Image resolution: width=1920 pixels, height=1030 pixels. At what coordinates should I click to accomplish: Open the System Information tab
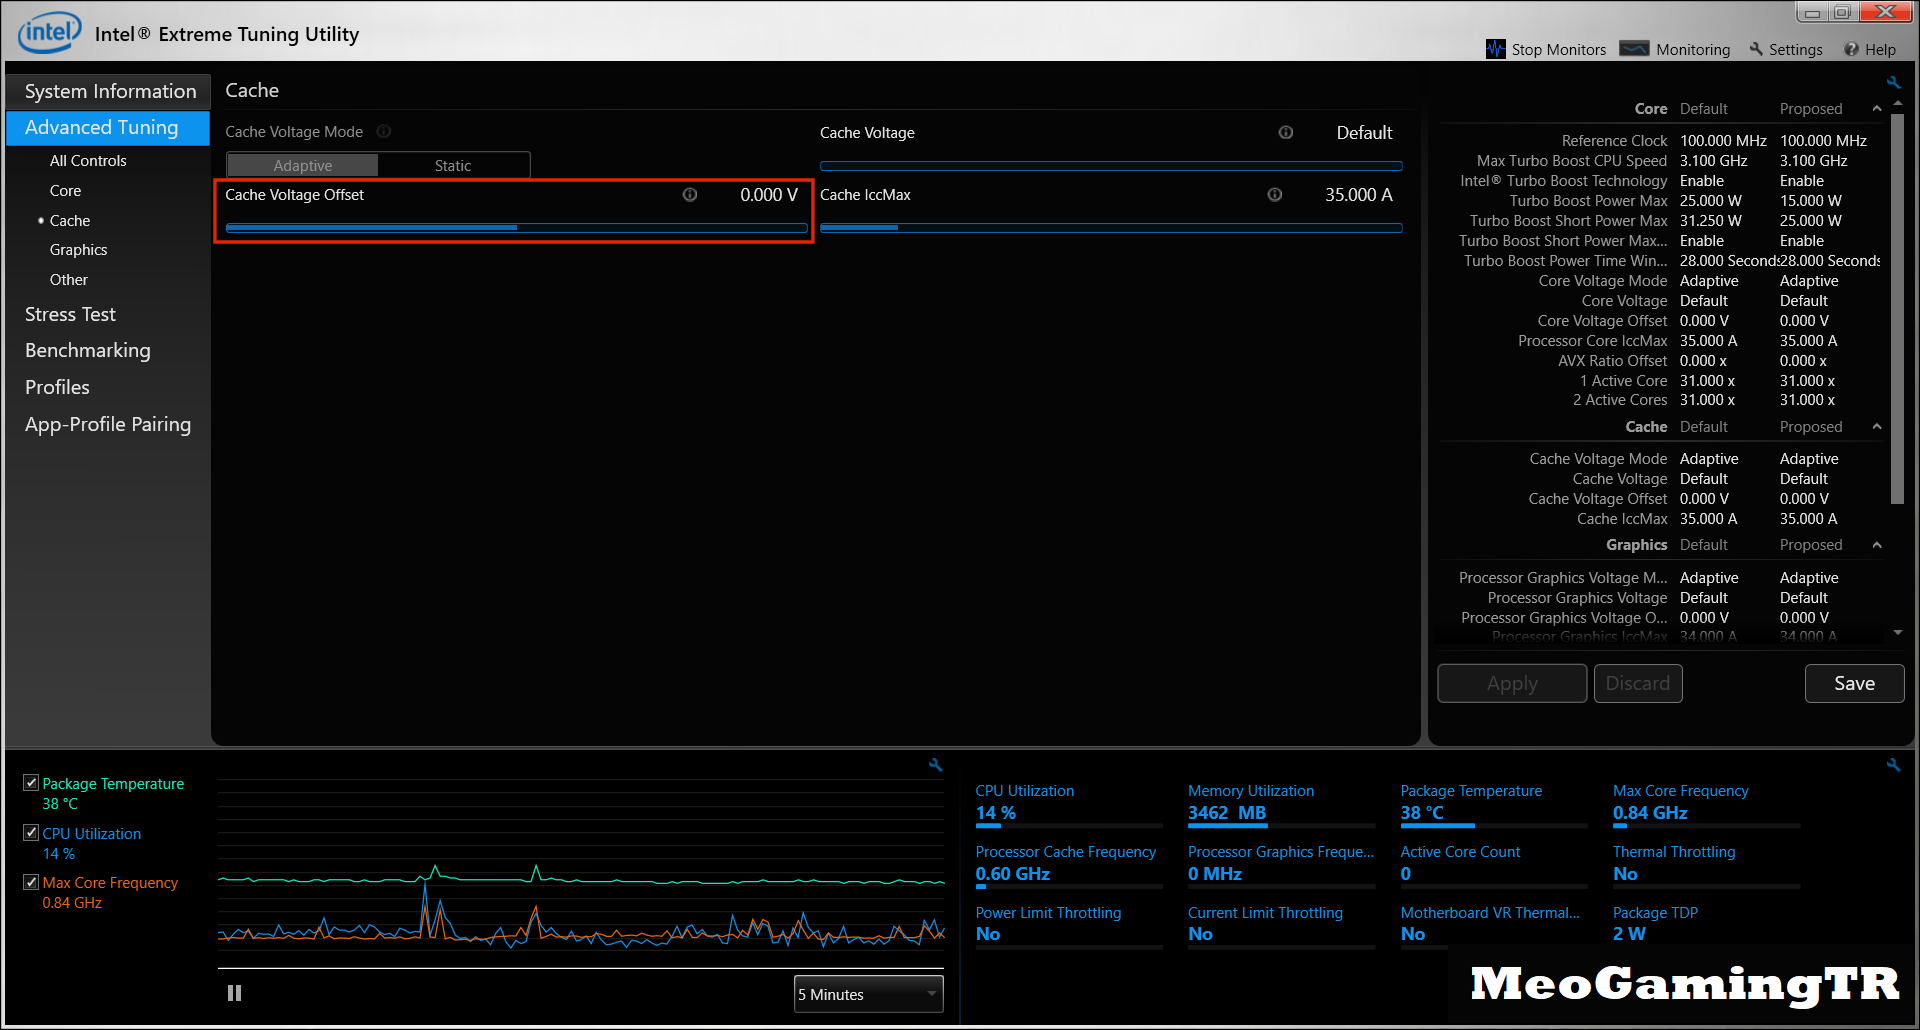click(x=108, y=91)
